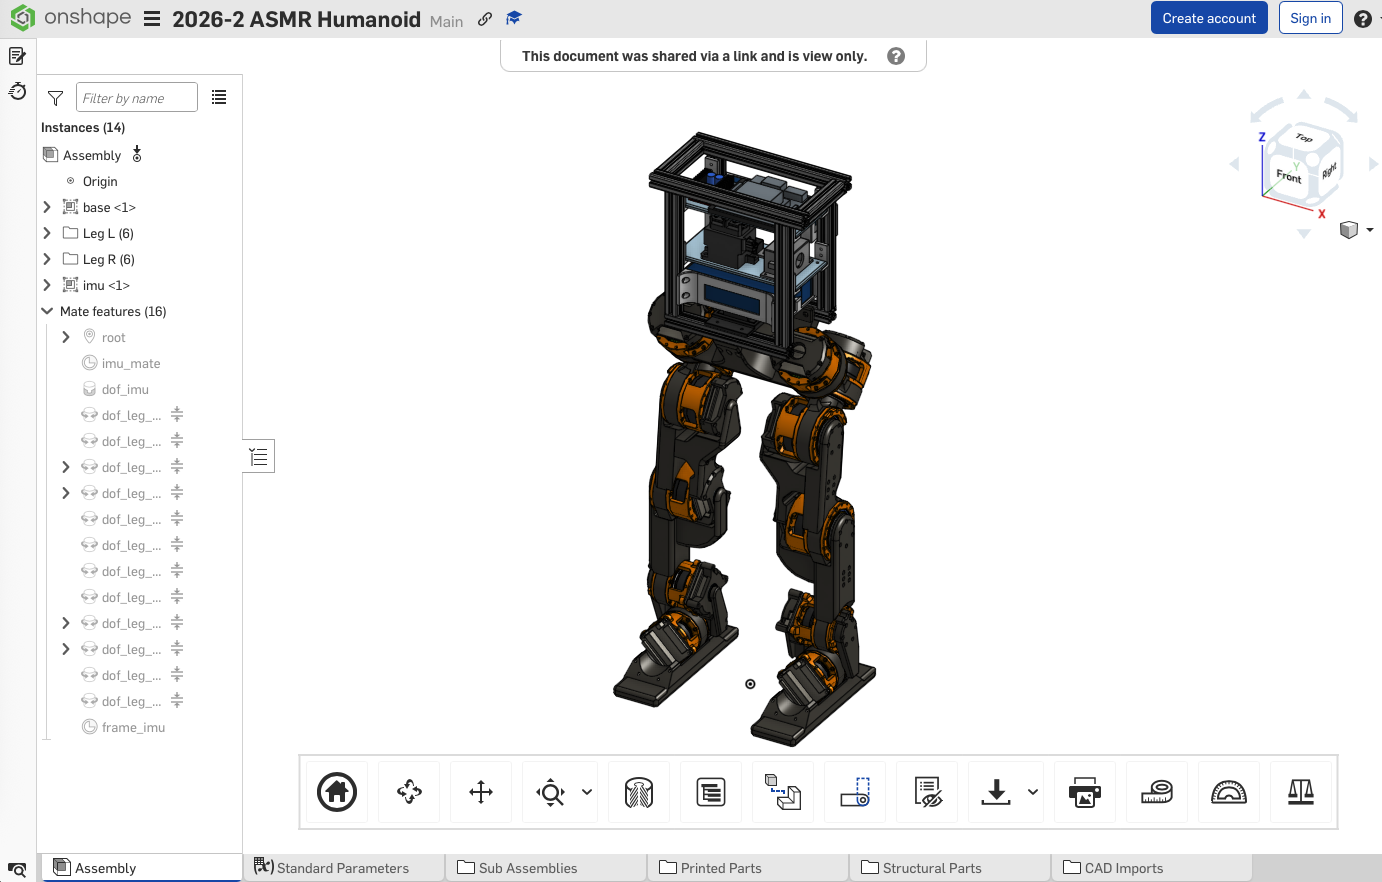Click the list with crossed-eye toolbar icon

(x=927, y=792)
